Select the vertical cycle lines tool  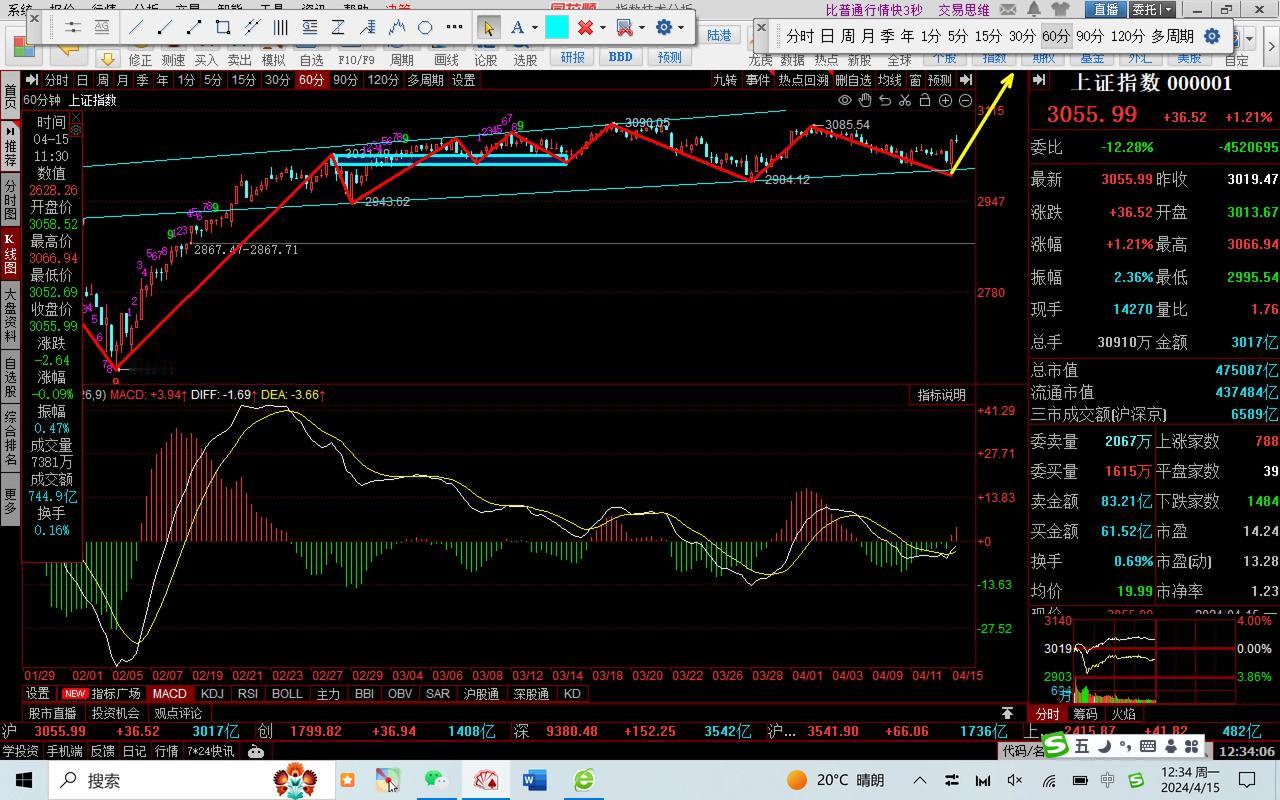pyautogui.click(x=281, y=28)
